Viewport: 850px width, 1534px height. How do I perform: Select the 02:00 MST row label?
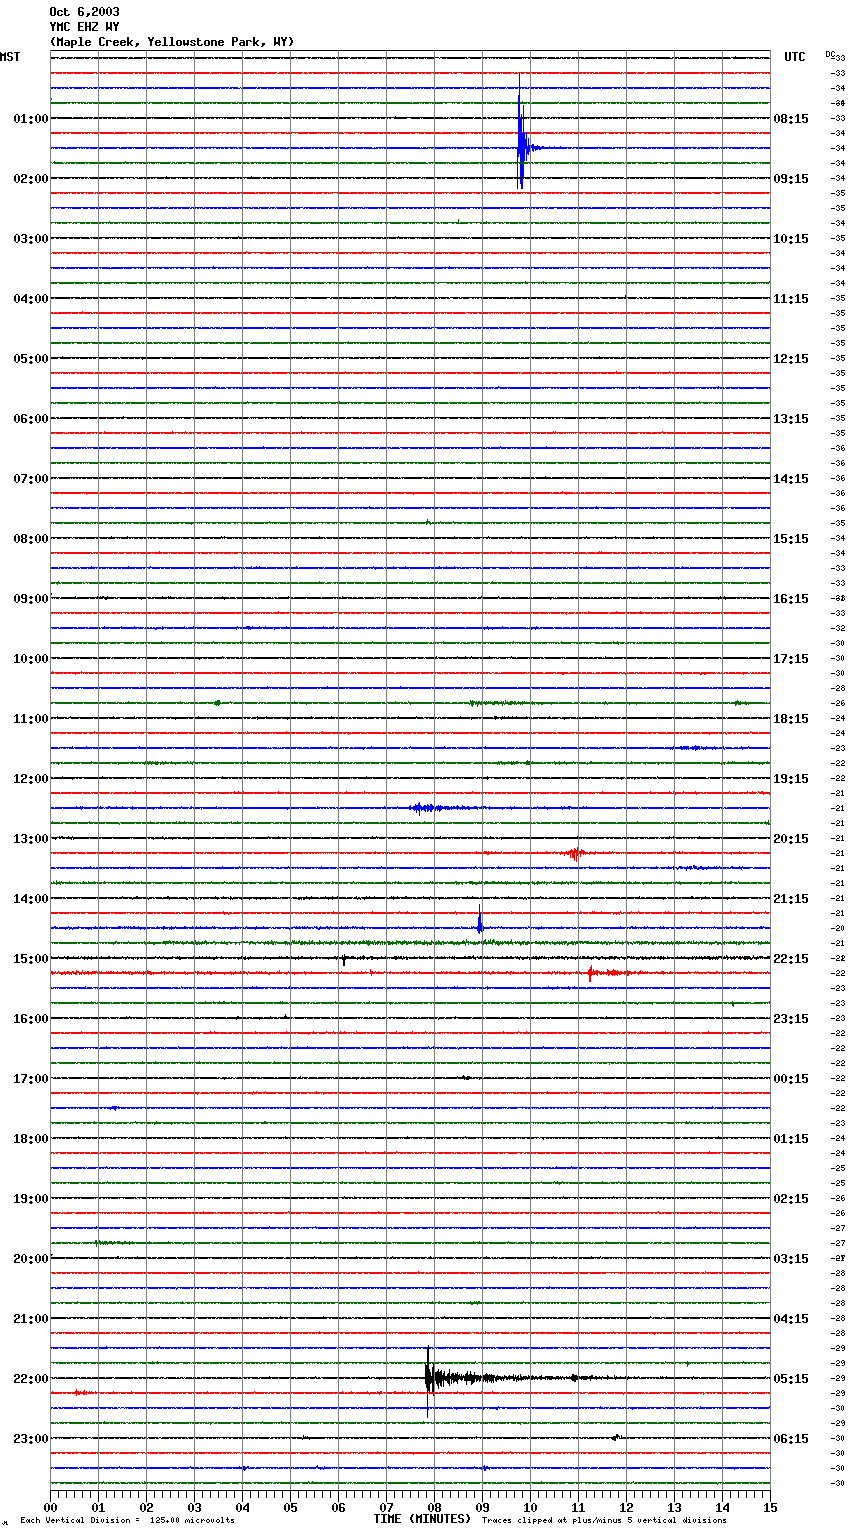point(30,179)
